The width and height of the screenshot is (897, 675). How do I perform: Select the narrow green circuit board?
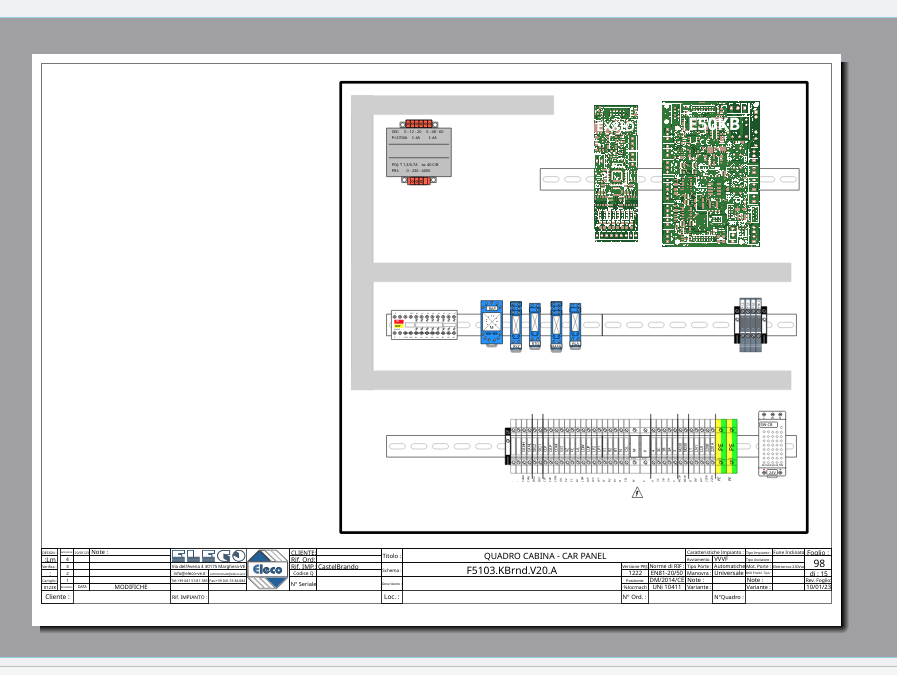pyautogui.click(x=614, y=173)
